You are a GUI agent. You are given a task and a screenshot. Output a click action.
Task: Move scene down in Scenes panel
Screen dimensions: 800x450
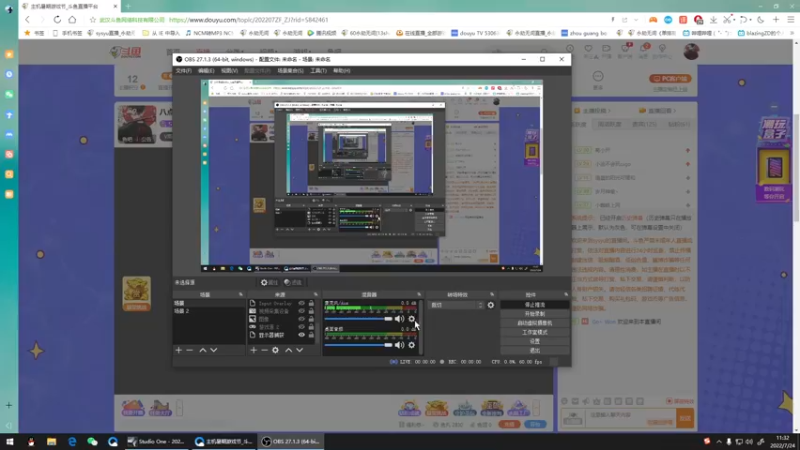click(x=214, y=350)
